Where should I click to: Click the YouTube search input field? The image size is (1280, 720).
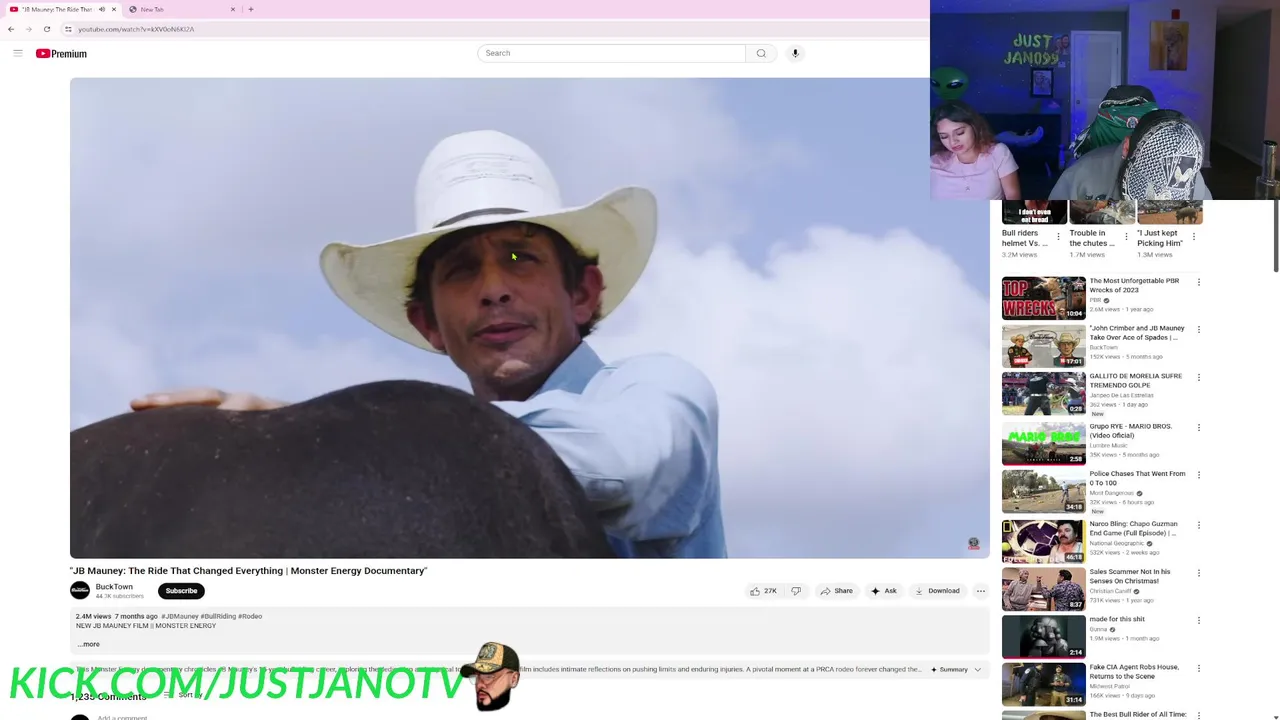(x=612, y=53)
